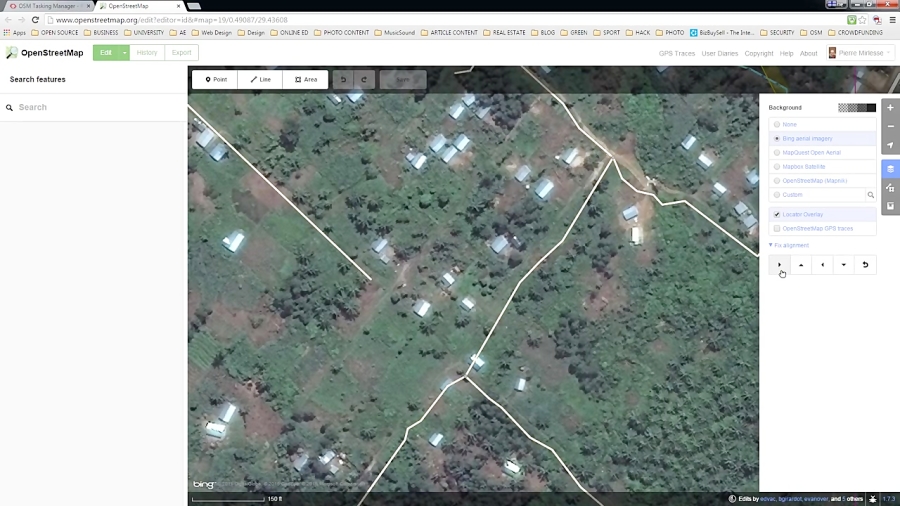Click the geolocate arrow icon

[x=890, y=145]
